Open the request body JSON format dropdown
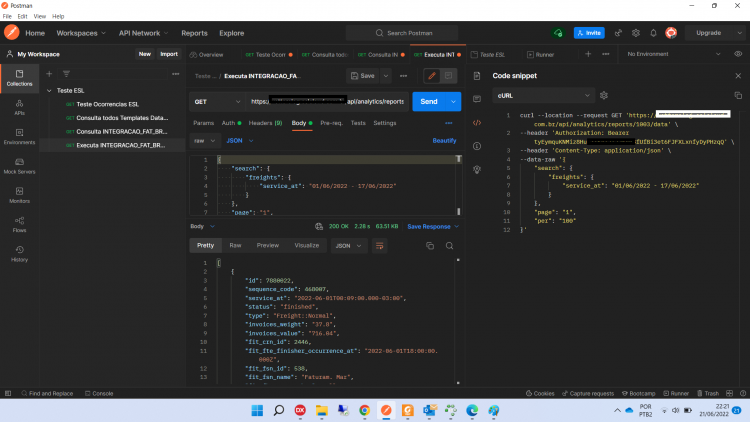Screen dimensions: 750x422 pyautogui.click(x=240, y=141)
